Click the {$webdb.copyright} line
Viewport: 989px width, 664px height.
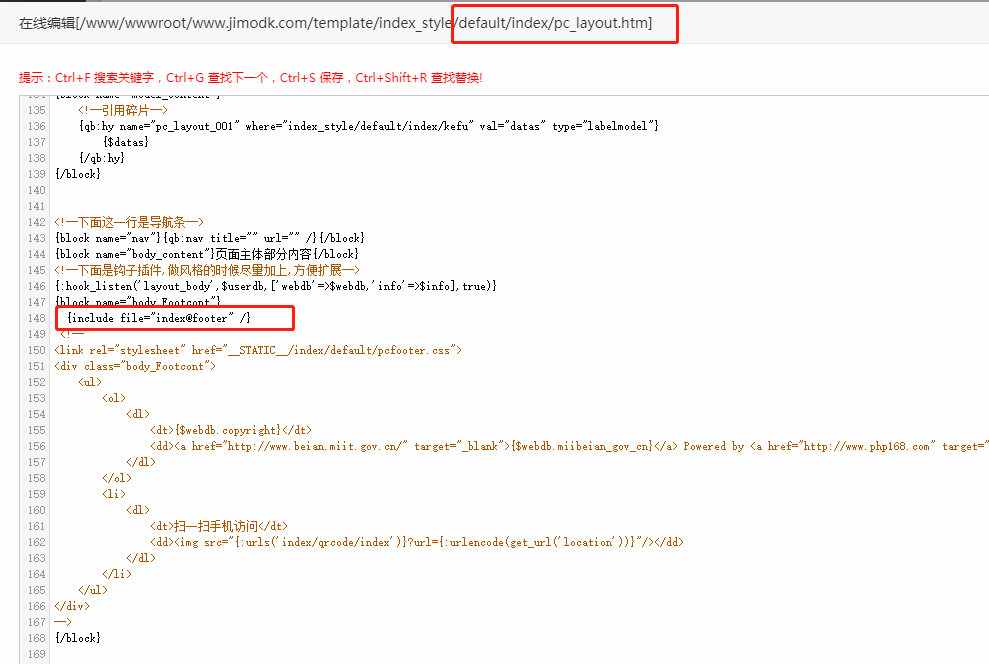click(x=231, y=430)
